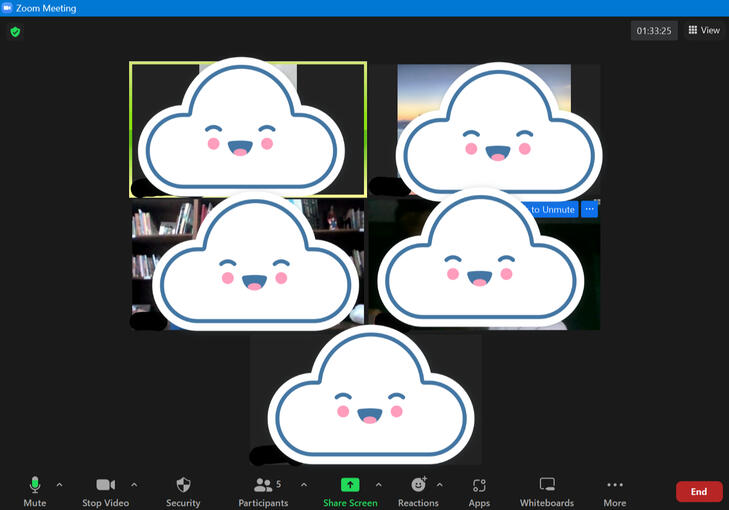
Task: Expand the arrow beside Participants
Action: click(295, 485)
